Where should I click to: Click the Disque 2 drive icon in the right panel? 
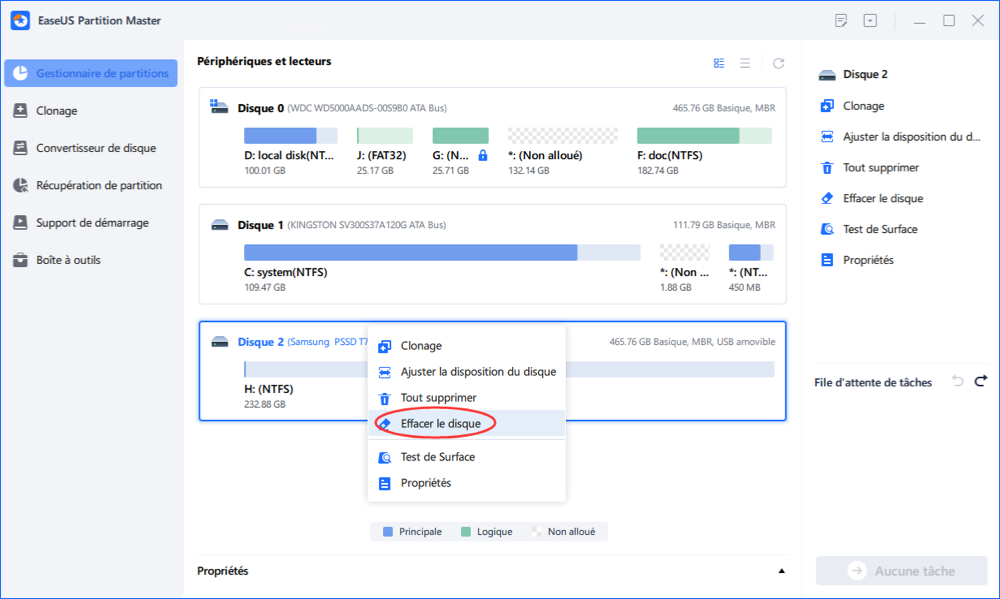827,75
